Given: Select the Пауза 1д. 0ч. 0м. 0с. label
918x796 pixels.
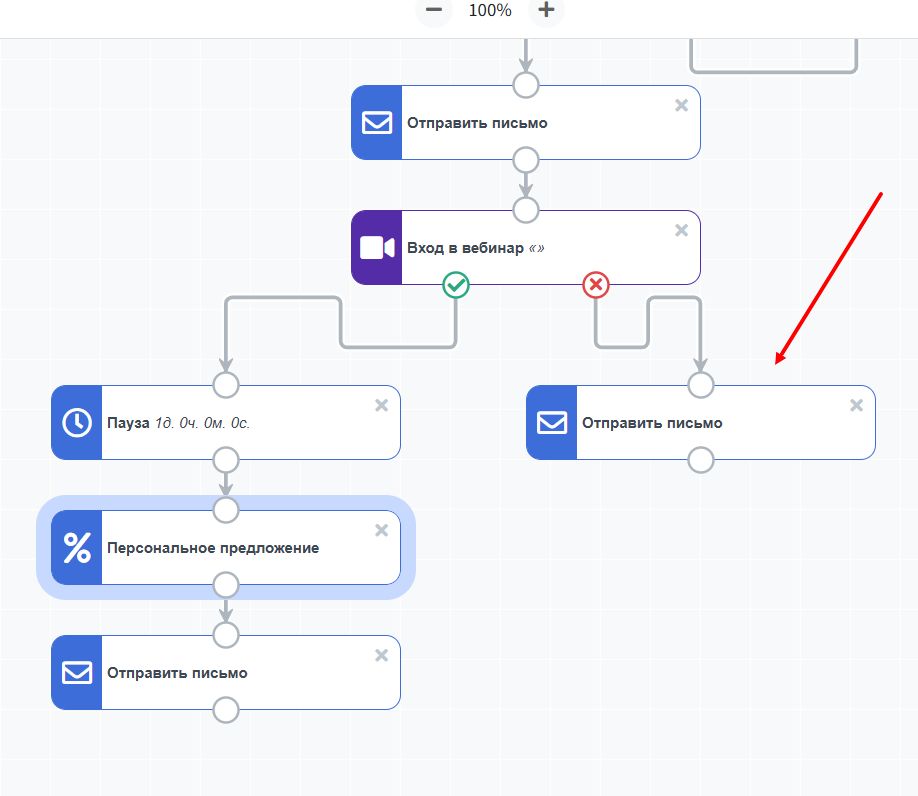Looking at the screenshot, I should point(178,423).
